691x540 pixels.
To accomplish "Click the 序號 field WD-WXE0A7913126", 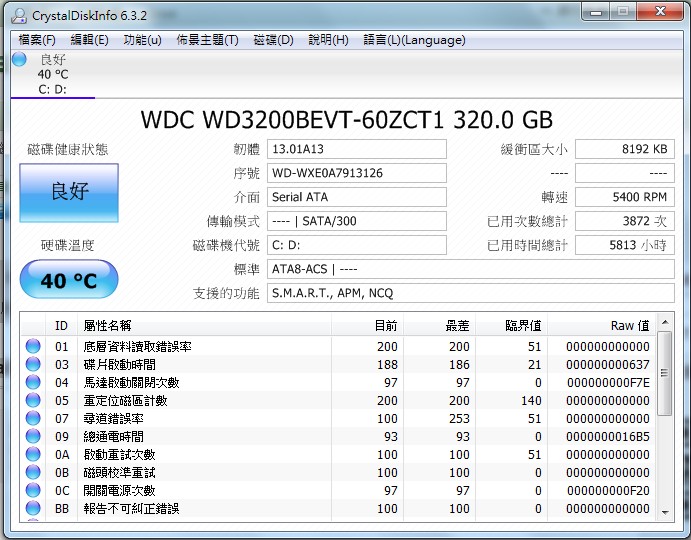I will [357, 173].
